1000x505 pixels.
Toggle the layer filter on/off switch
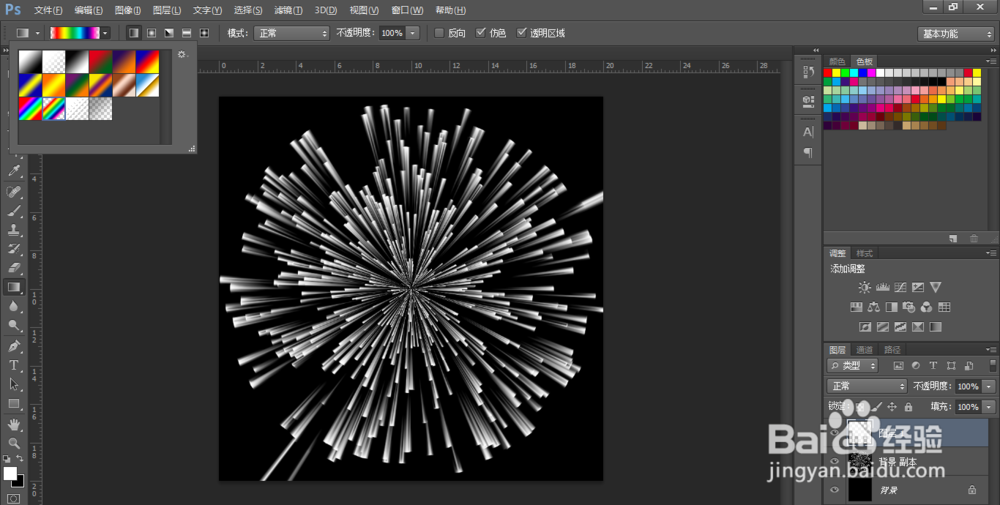point(992,365)
